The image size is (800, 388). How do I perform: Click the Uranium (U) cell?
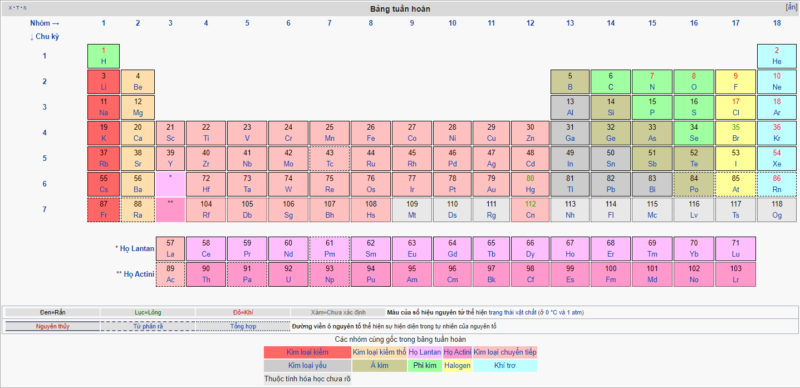(288, 274)
